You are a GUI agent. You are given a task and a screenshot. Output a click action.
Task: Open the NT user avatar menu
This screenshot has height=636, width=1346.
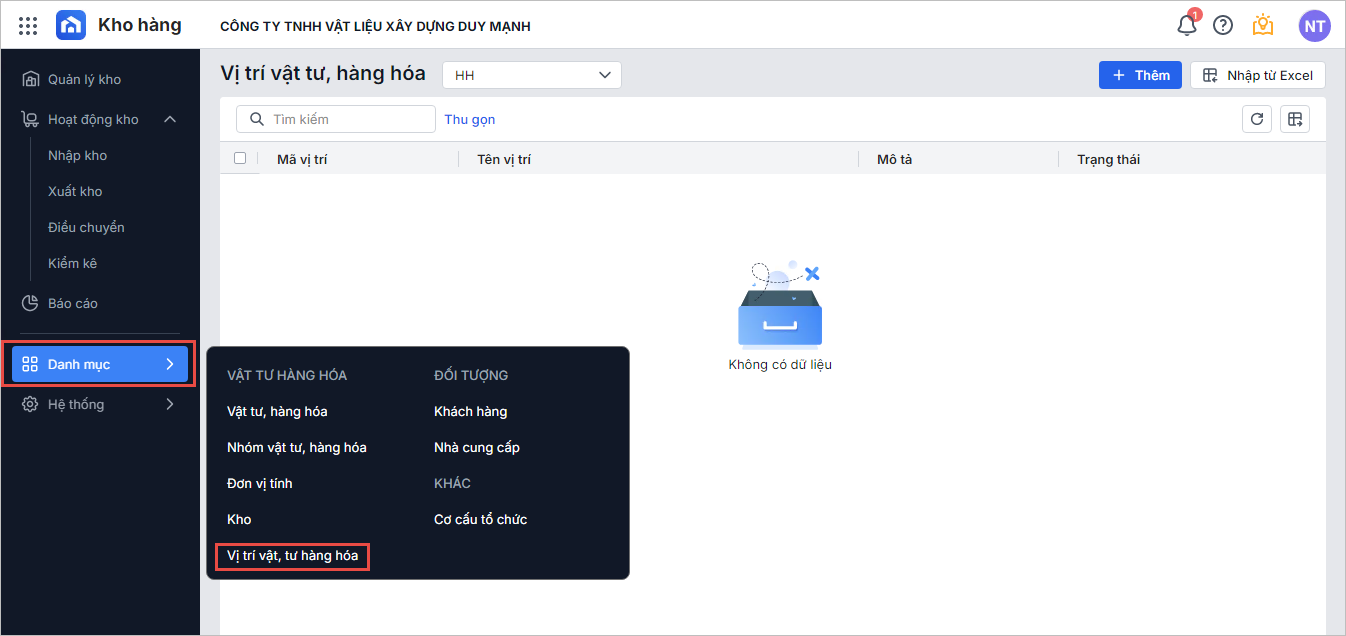coord(1314,26)
